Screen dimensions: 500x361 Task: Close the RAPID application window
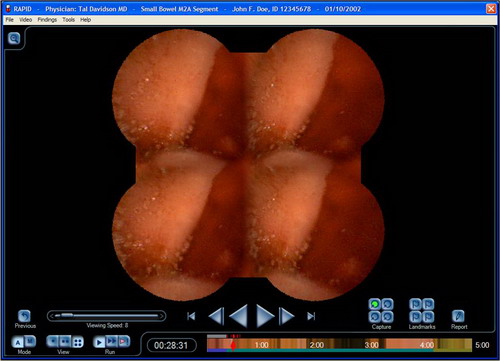click(491, 9)
